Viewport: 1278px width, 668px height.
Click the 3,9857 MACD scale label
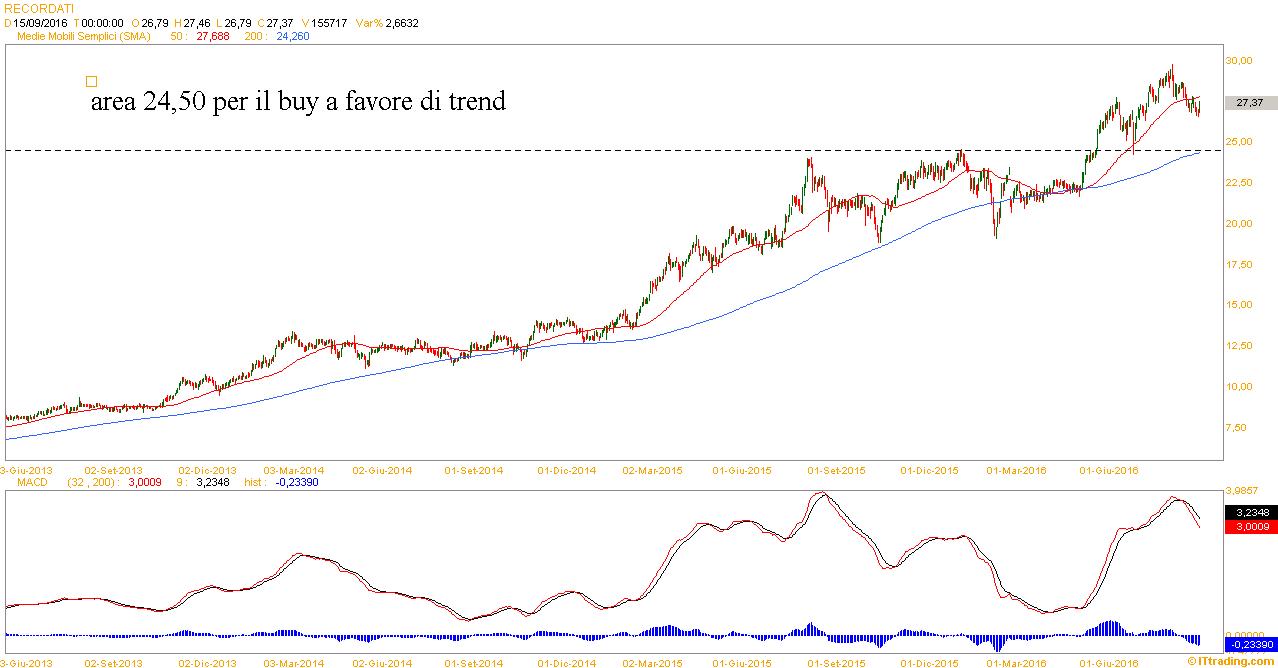(x=1240, y=491)
